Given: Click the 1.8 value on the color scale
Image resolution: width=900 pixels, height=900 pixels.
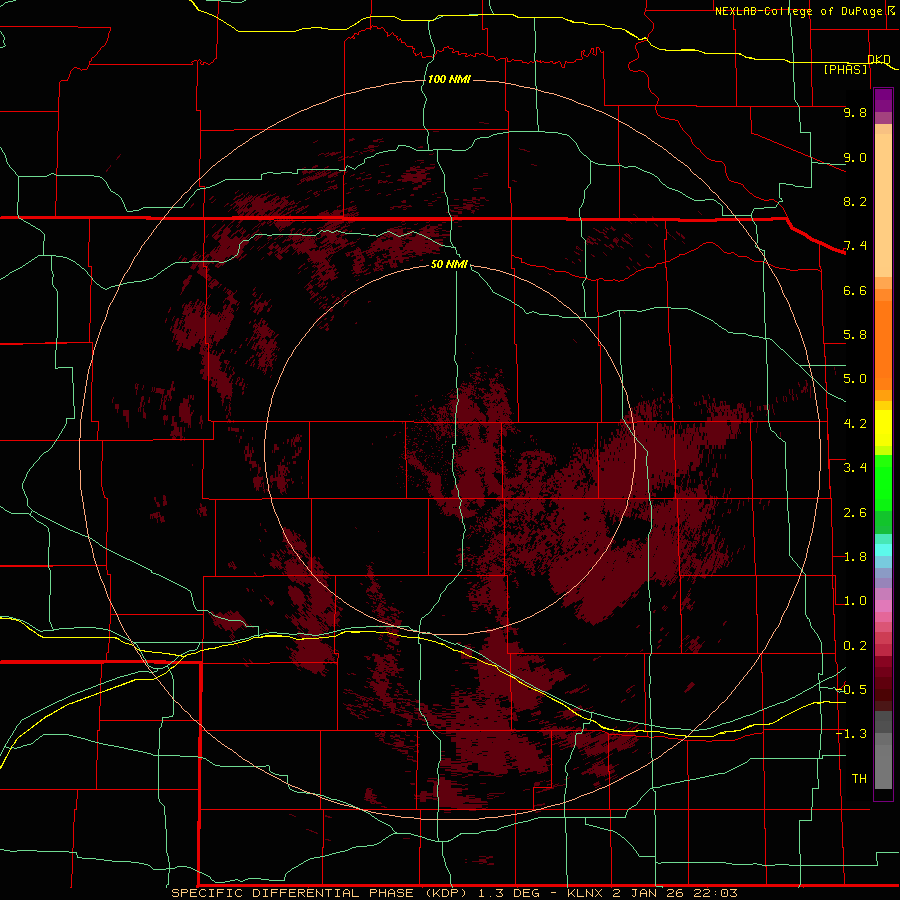Looking at the screenshot, I should pyautogui.click(x=855, y=557).
